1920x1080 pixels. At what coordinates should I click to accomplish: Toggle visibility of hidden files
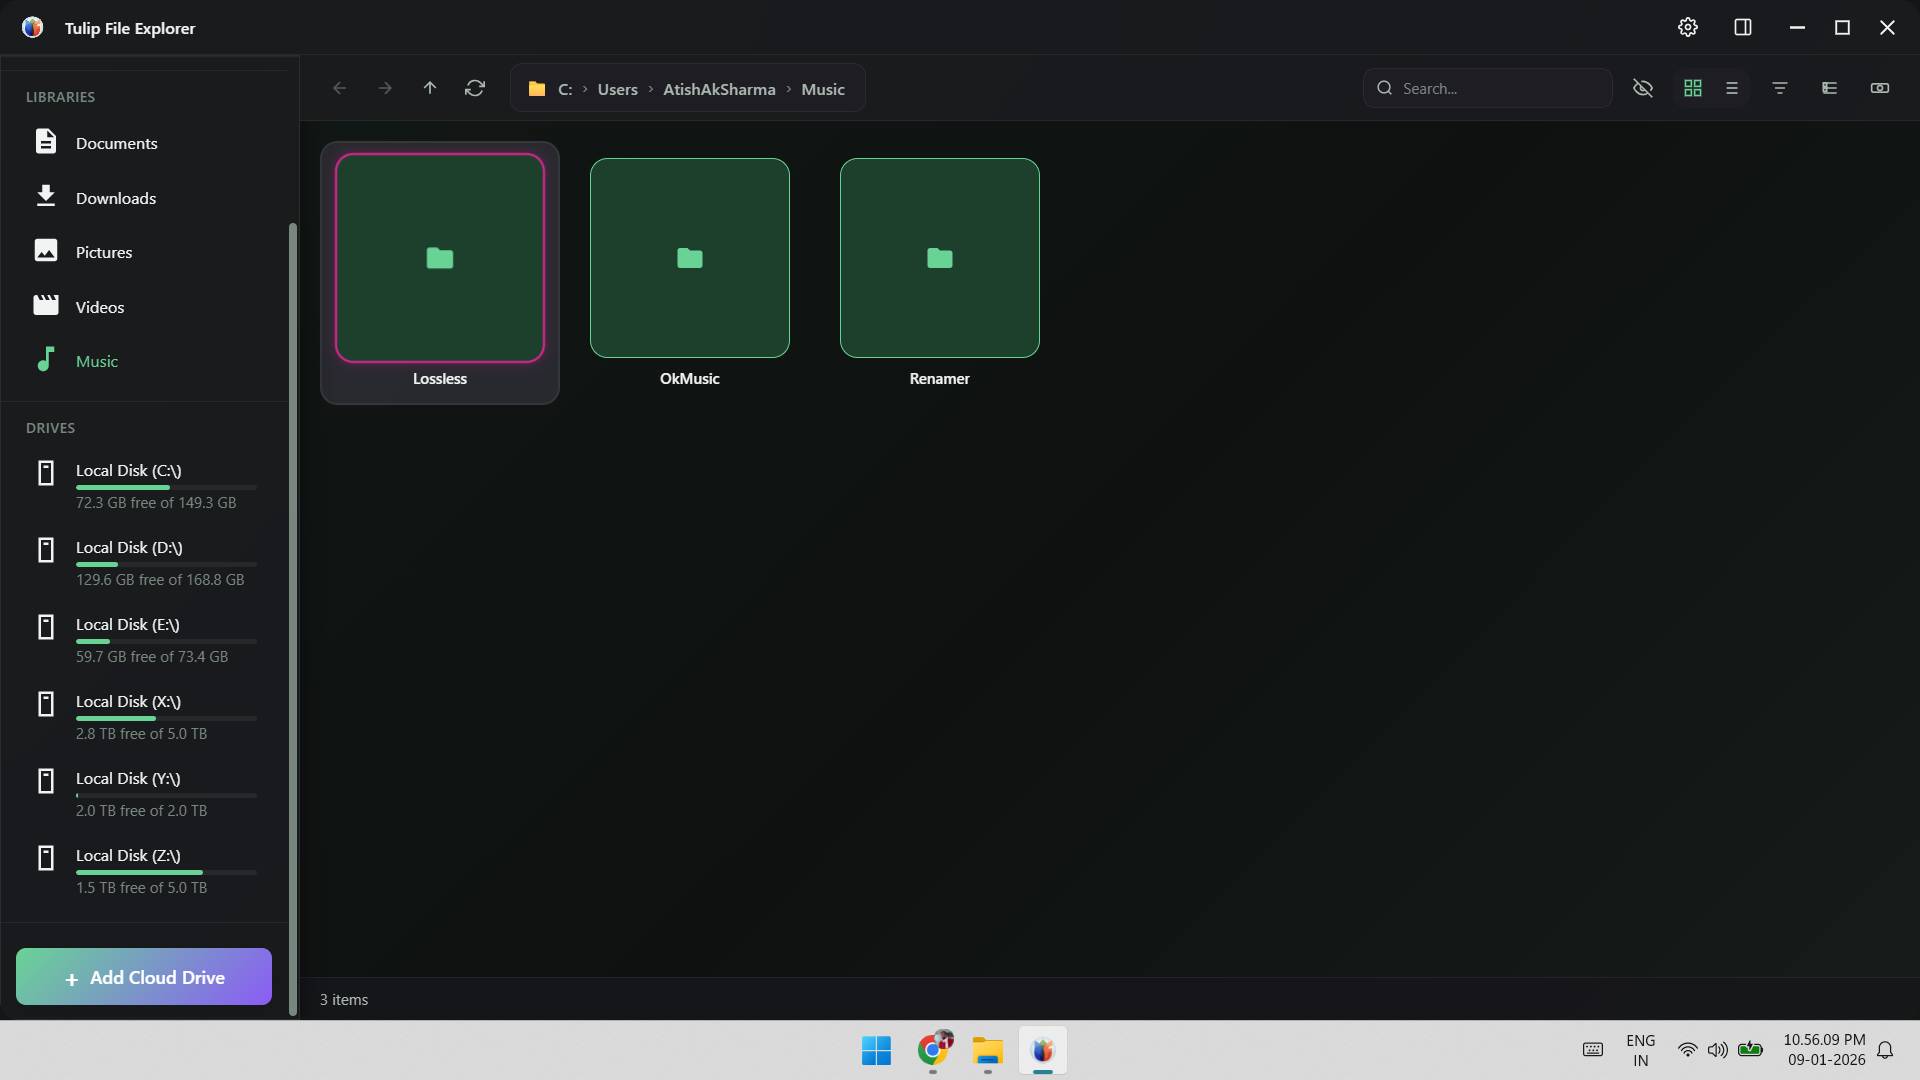1644,88
